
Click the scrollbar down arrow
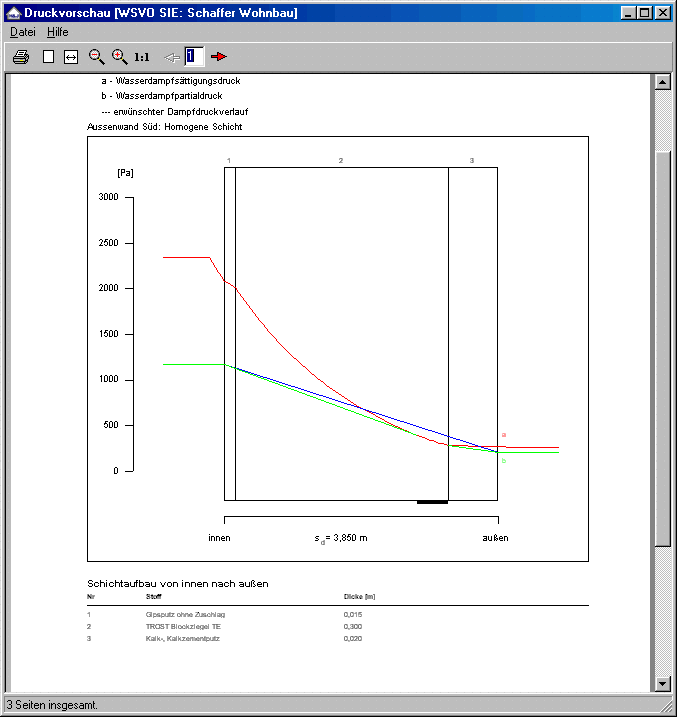click(661, 683)
